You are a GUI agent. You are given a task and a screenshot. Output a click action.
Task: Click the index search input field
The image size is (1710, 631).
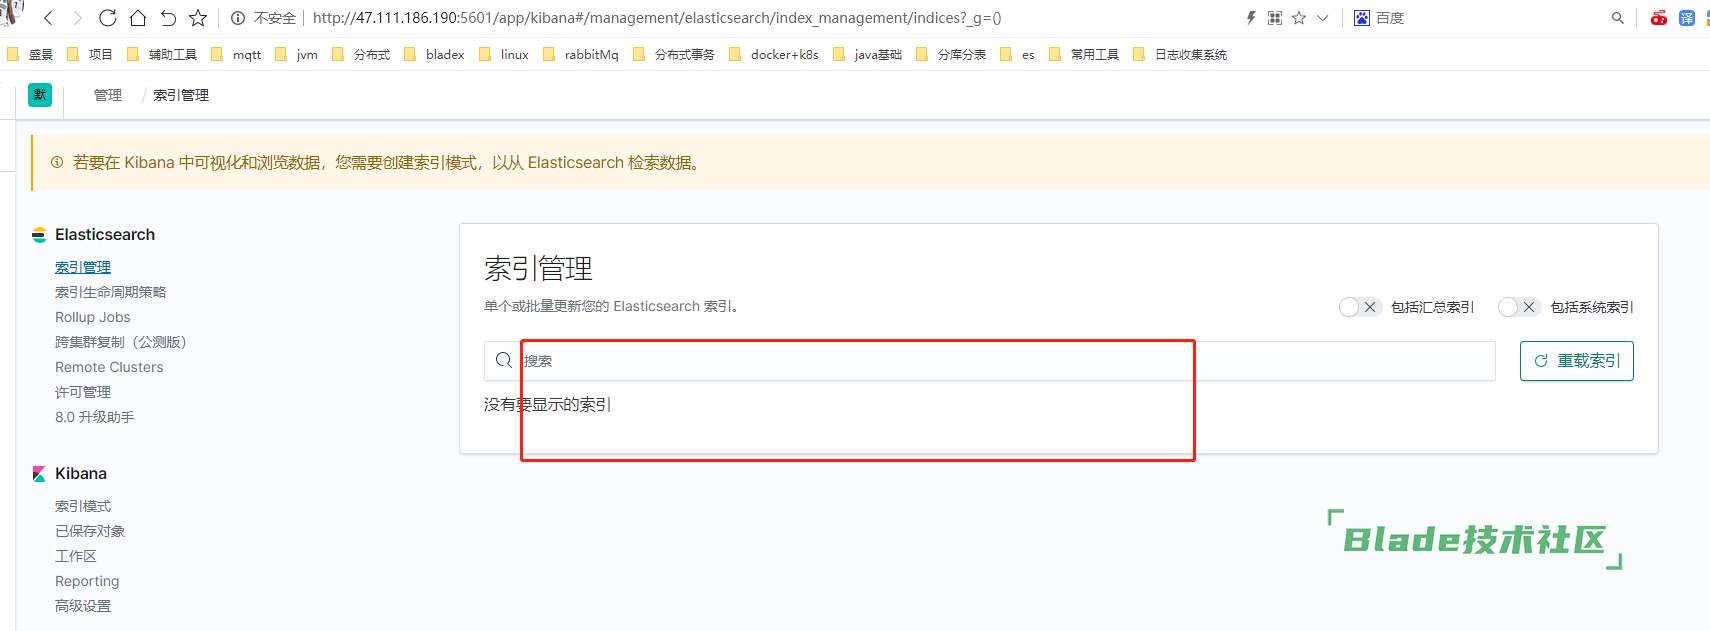point(990,361)
